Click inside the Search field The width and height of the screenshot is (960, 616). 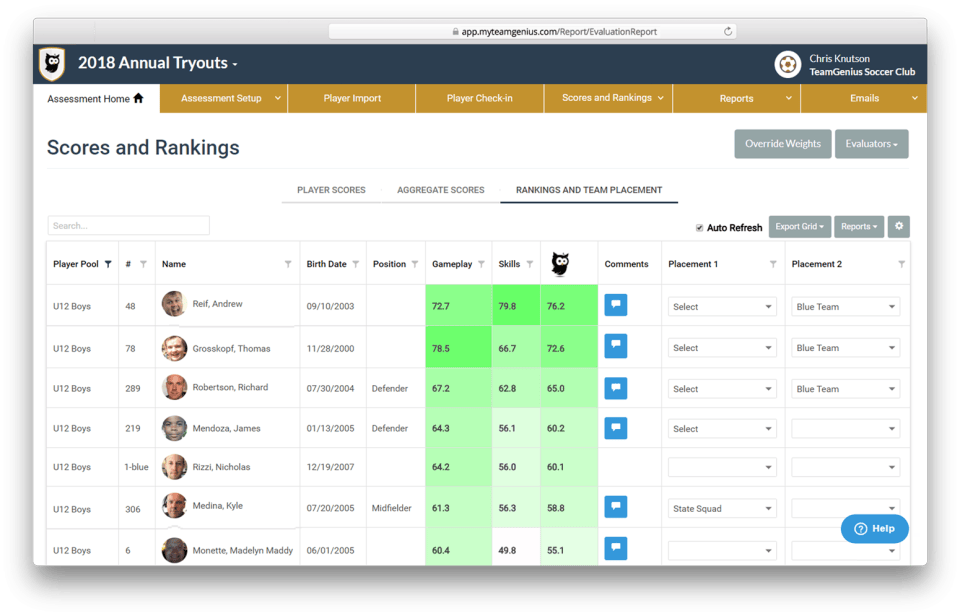[x=128, y=225]
